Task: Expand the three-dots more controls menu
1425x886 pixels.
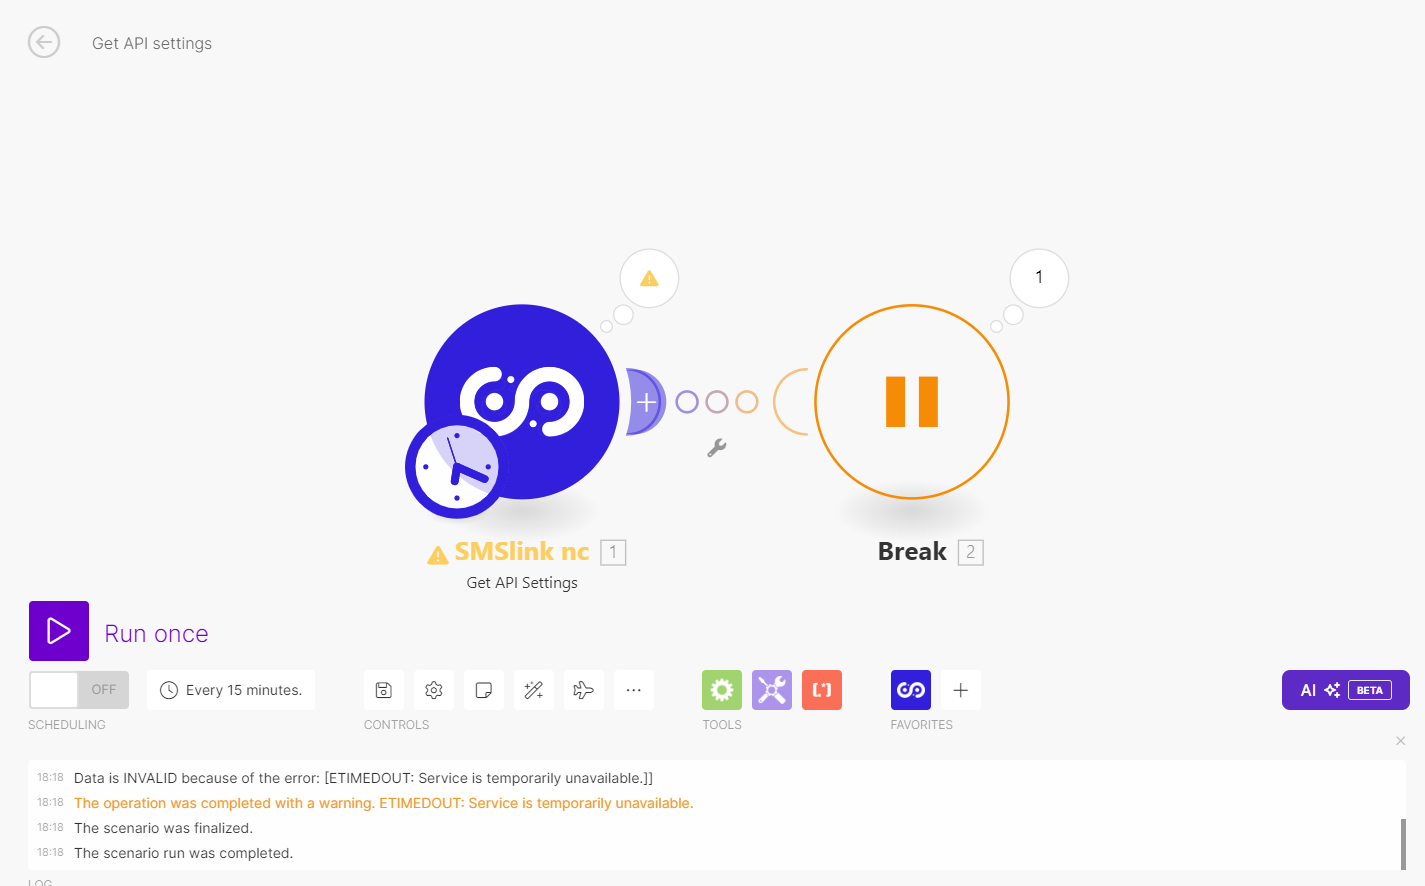Action: point(634,690)
